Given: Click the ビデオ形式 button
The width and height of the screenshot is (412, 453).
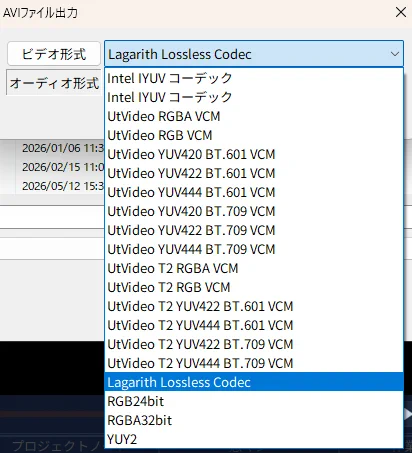Looking at the screenshot, I should point(54,53).
